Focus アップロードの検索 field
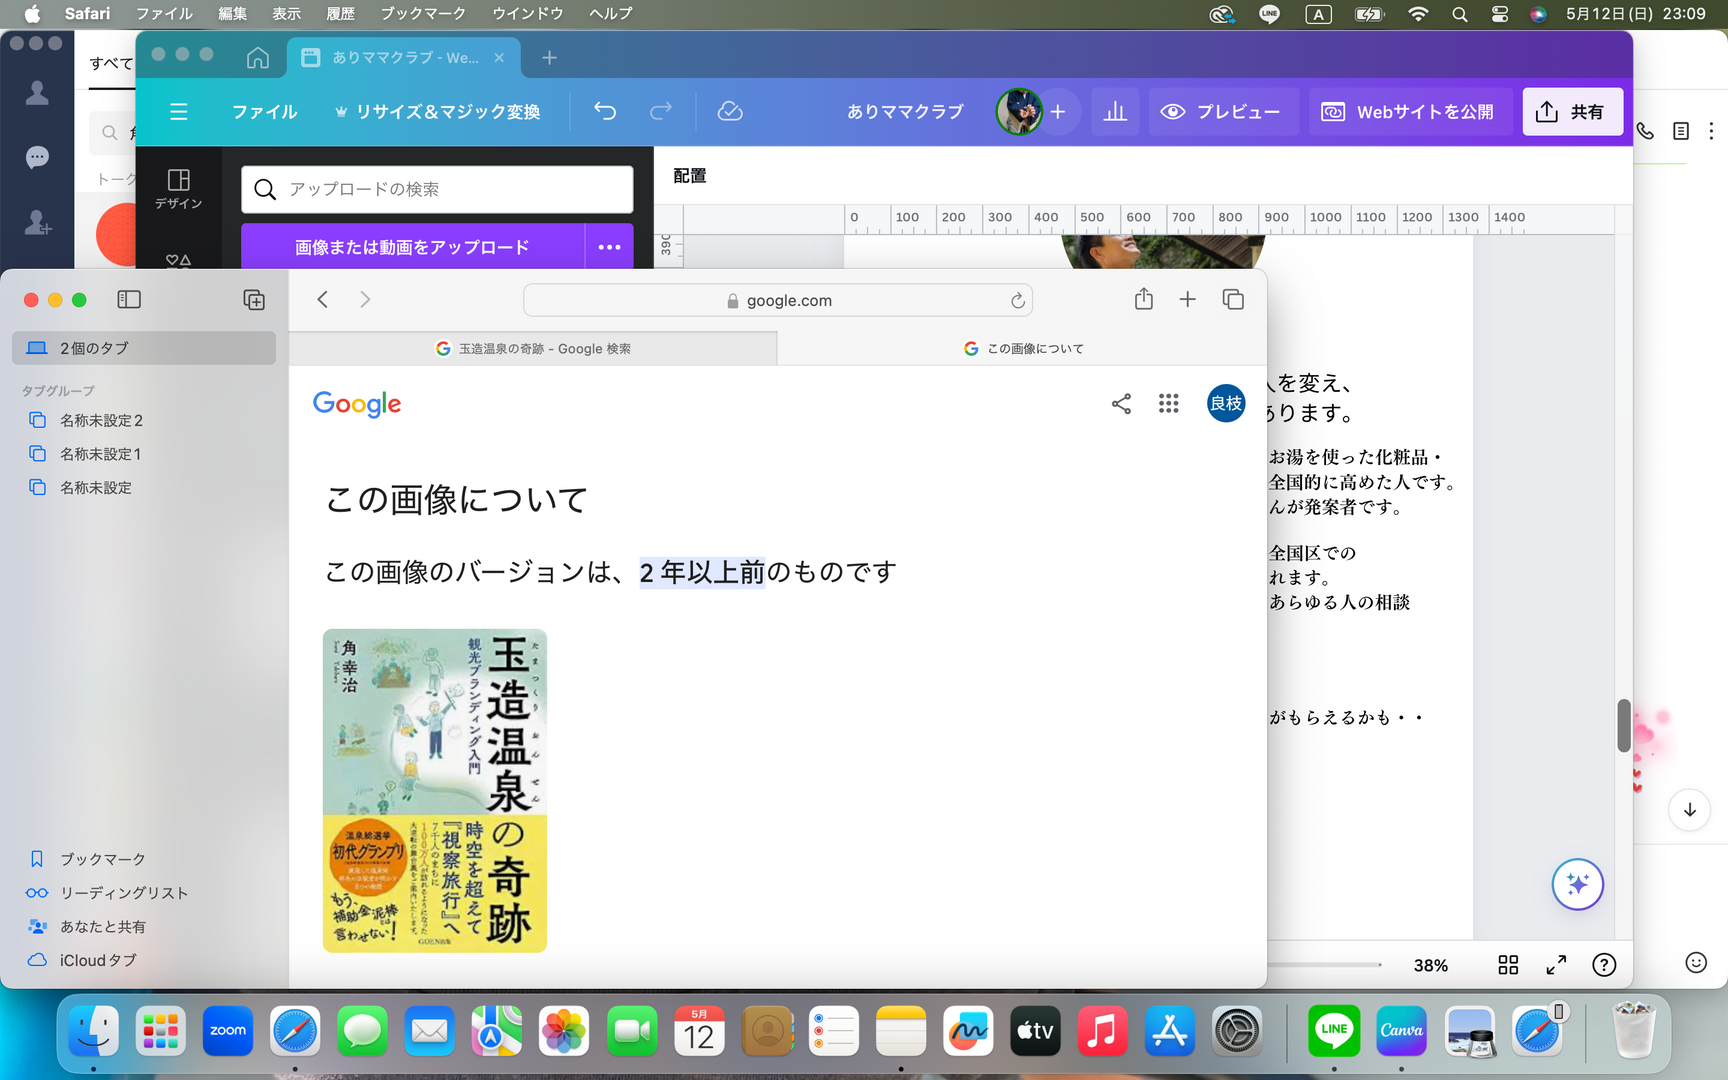 point(437,189)
